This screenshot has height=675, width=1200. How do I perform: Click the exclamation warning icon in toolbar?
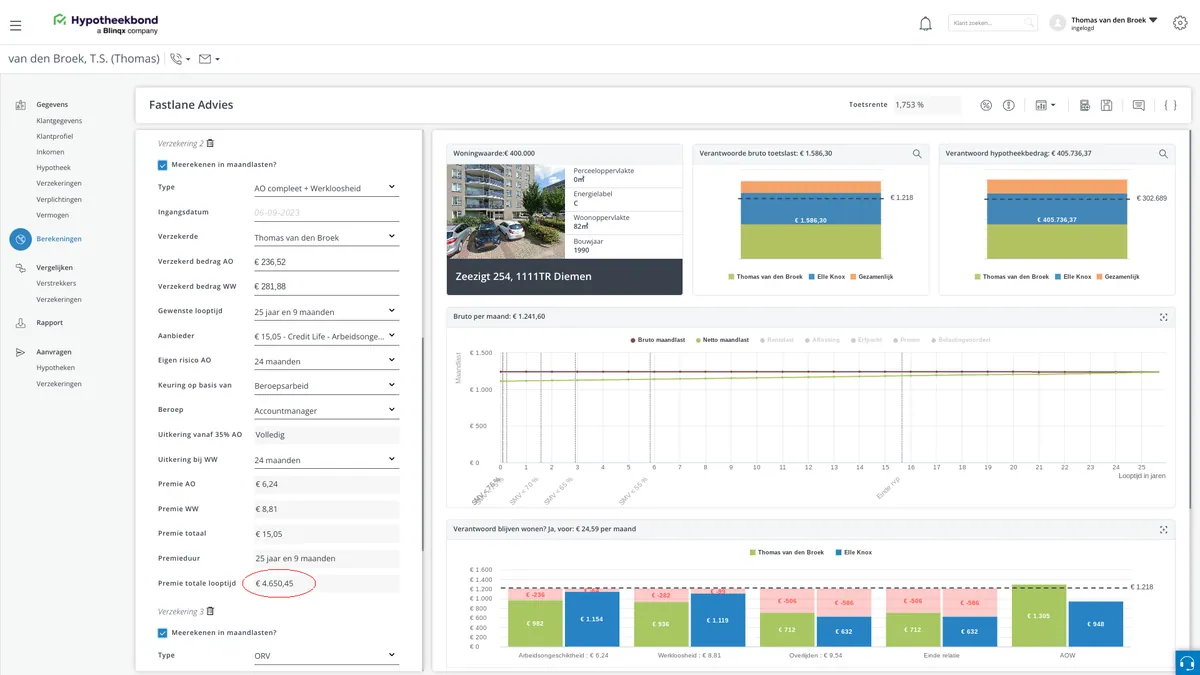[1009, 105]
